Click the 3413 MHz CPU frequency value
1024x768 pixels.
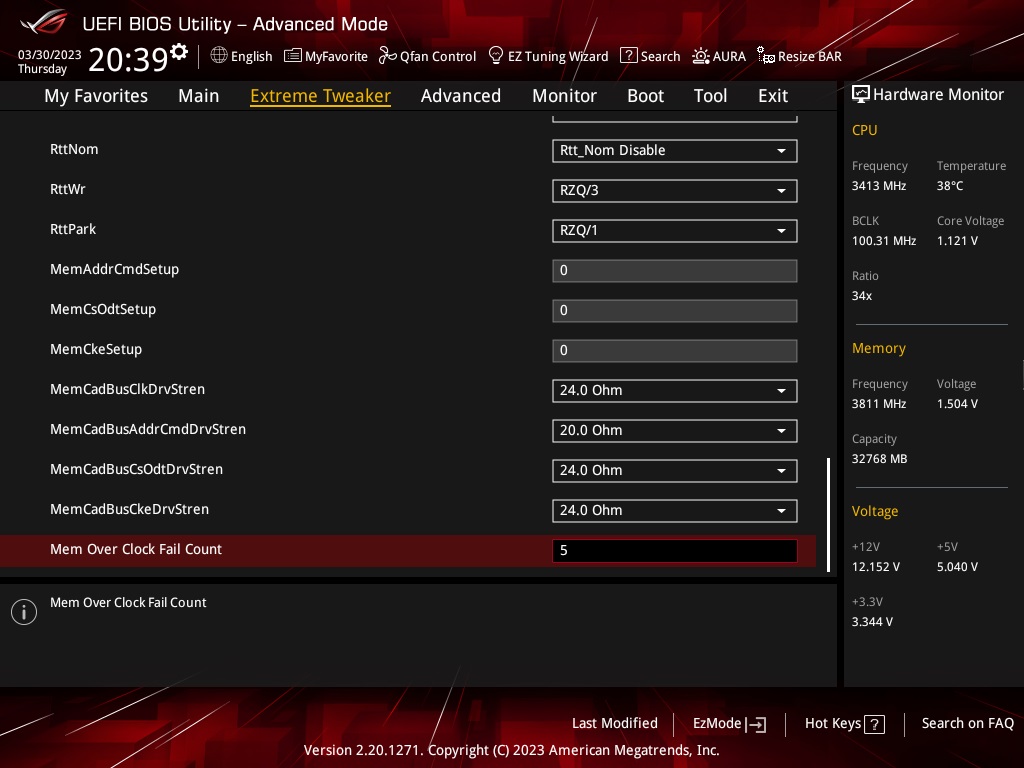[878, 186]
